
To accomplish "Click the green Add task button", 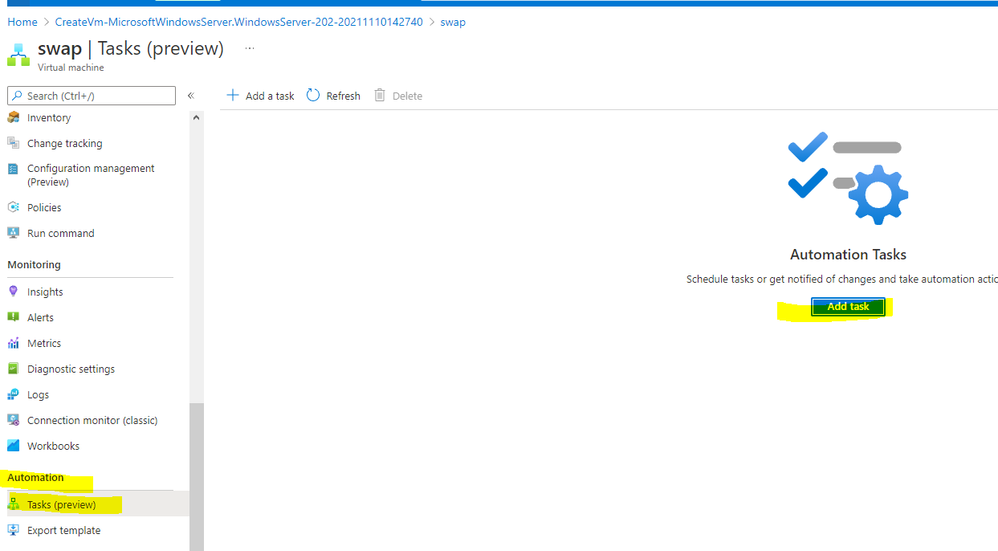I will (x=848, y=307).
